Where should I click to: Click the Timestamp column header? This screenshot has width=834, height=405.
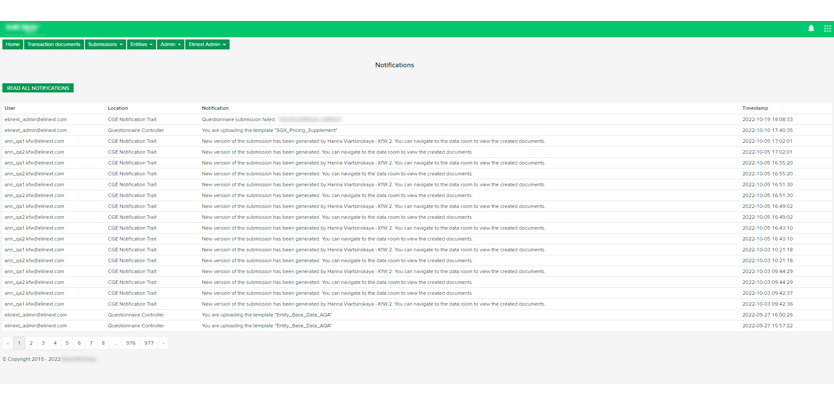pyautogui.click(x=755, y=108)
